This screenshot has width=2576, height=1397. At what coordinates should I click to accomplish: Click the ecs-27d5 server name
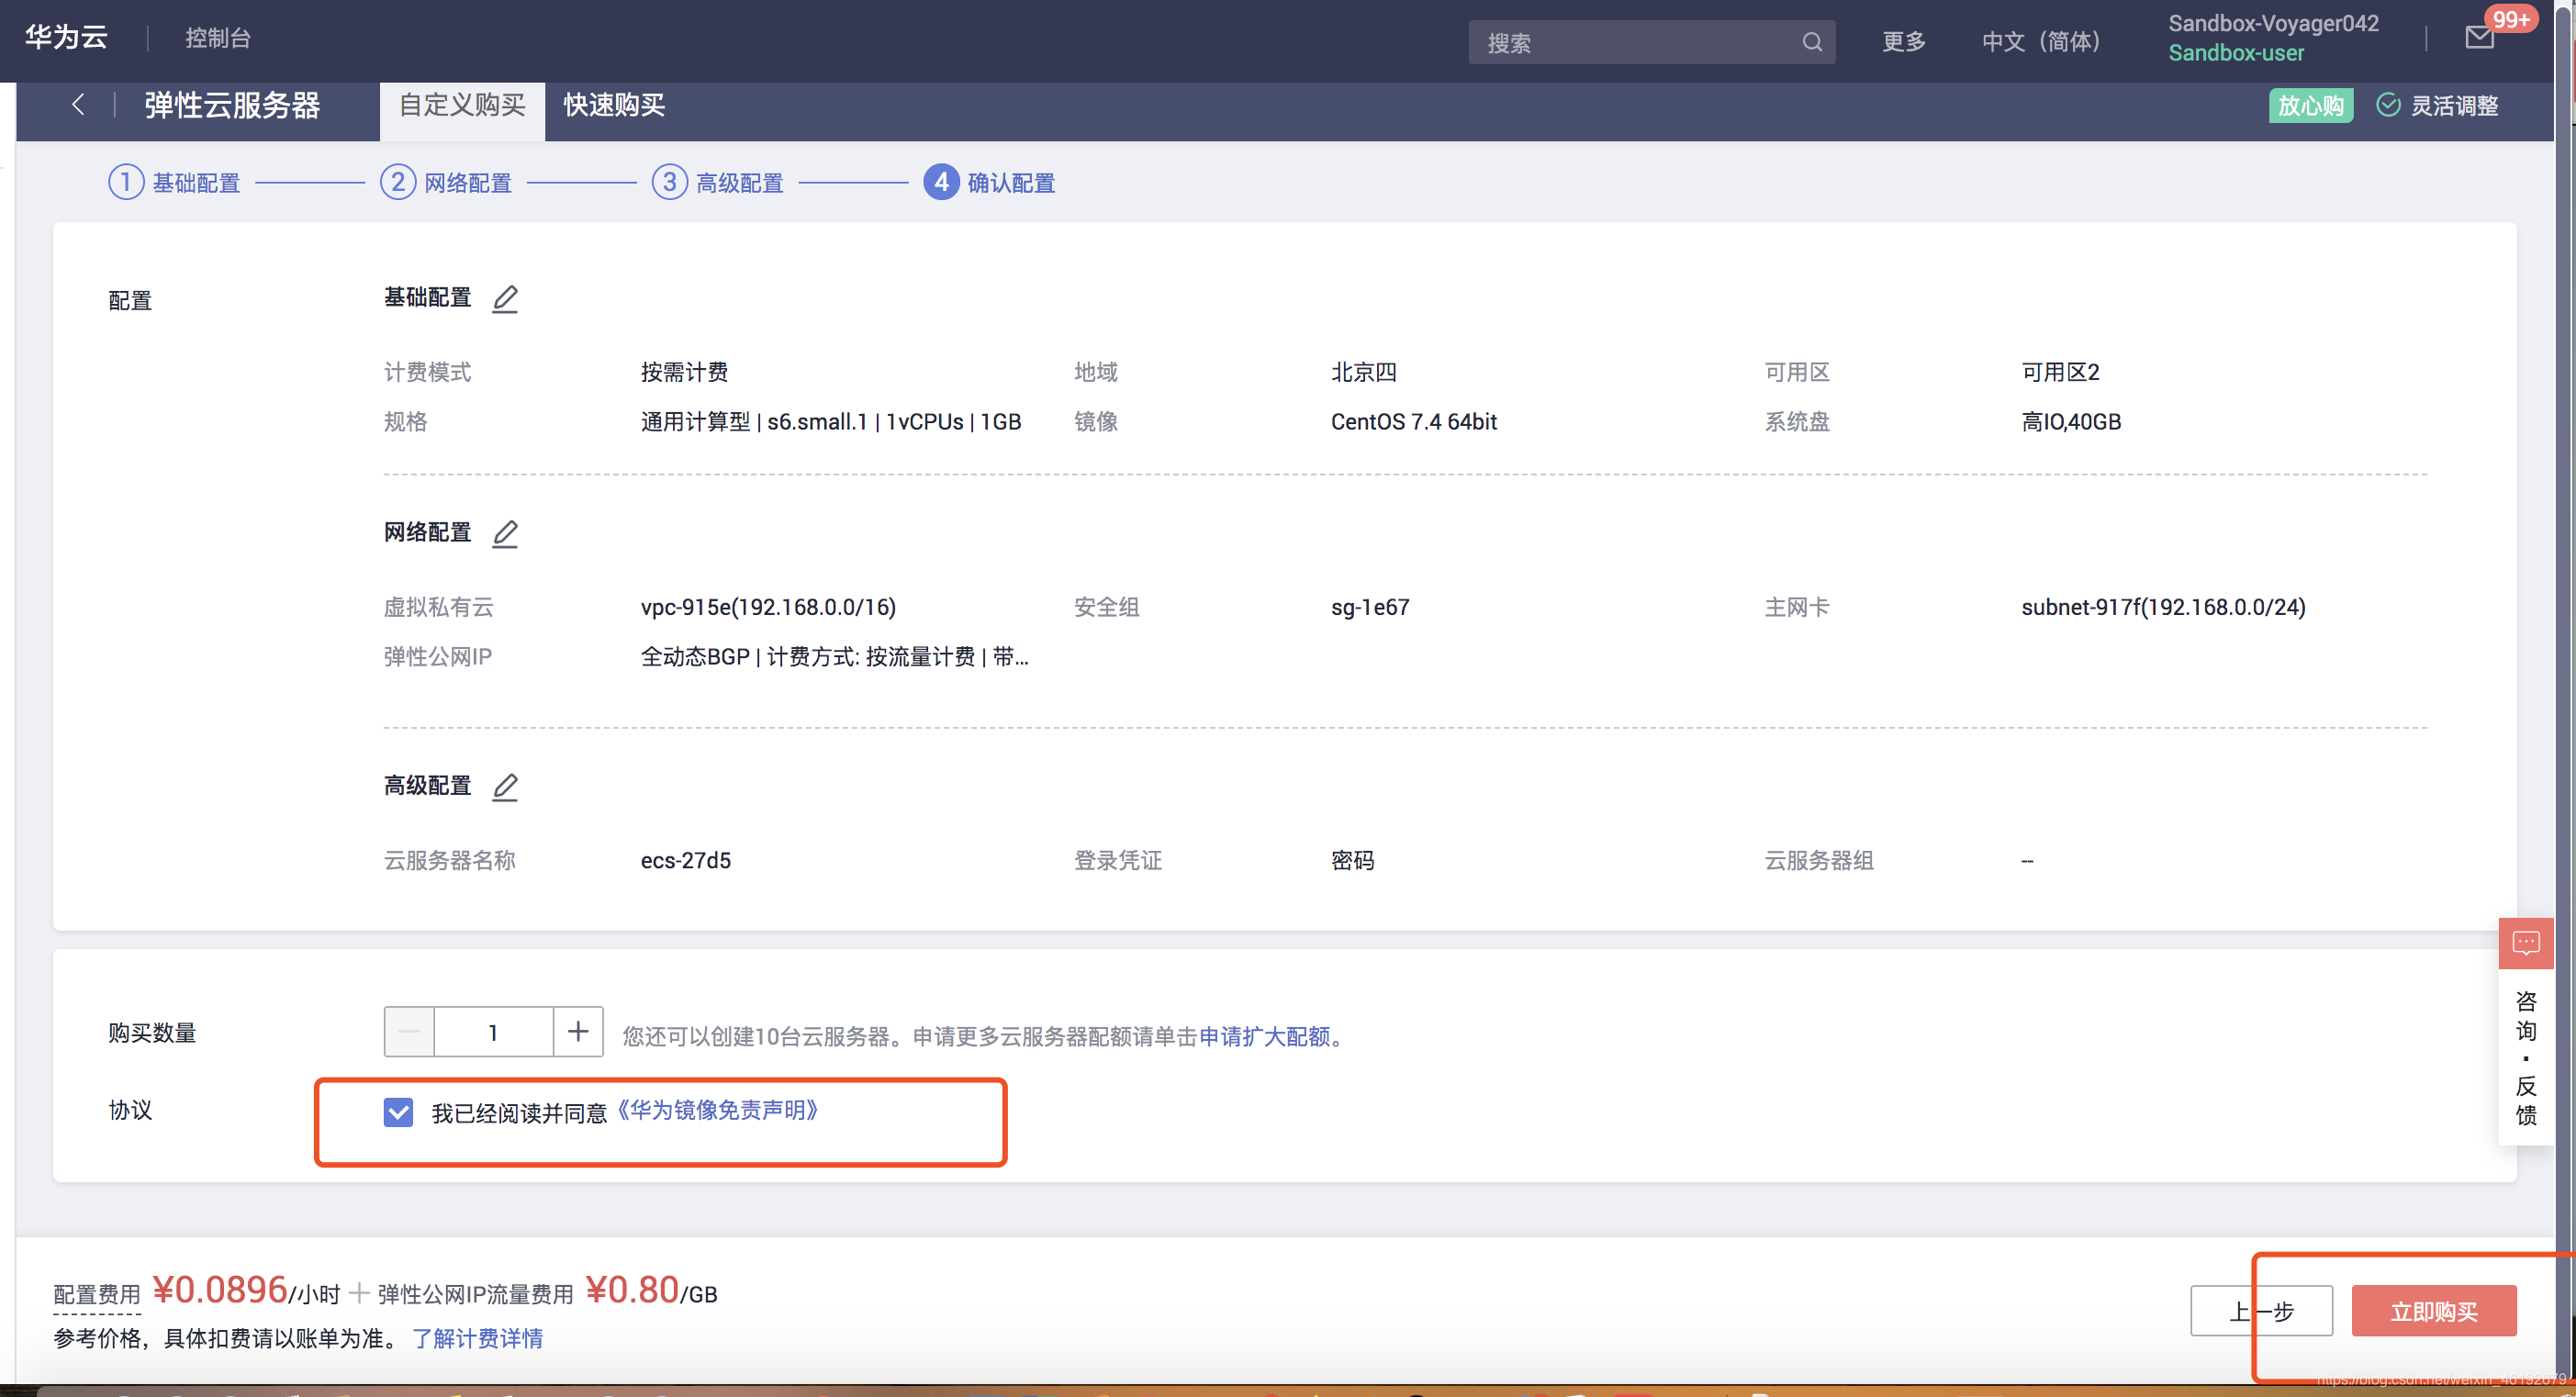point(686,860)
